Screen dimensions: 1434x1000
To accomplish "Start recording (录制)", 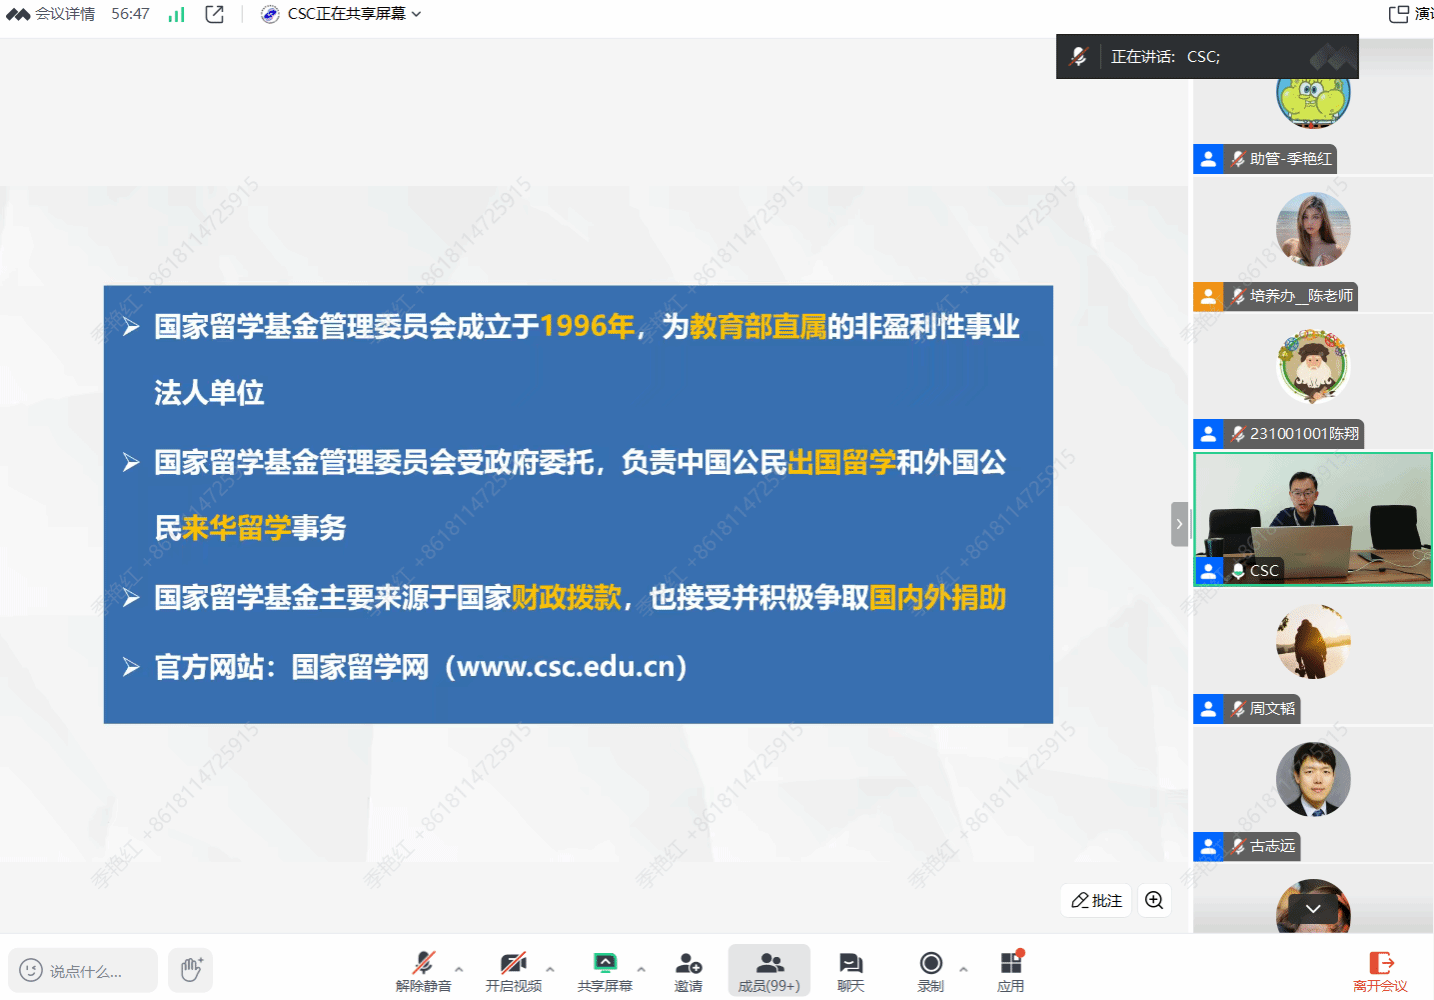I will point(930,970).
